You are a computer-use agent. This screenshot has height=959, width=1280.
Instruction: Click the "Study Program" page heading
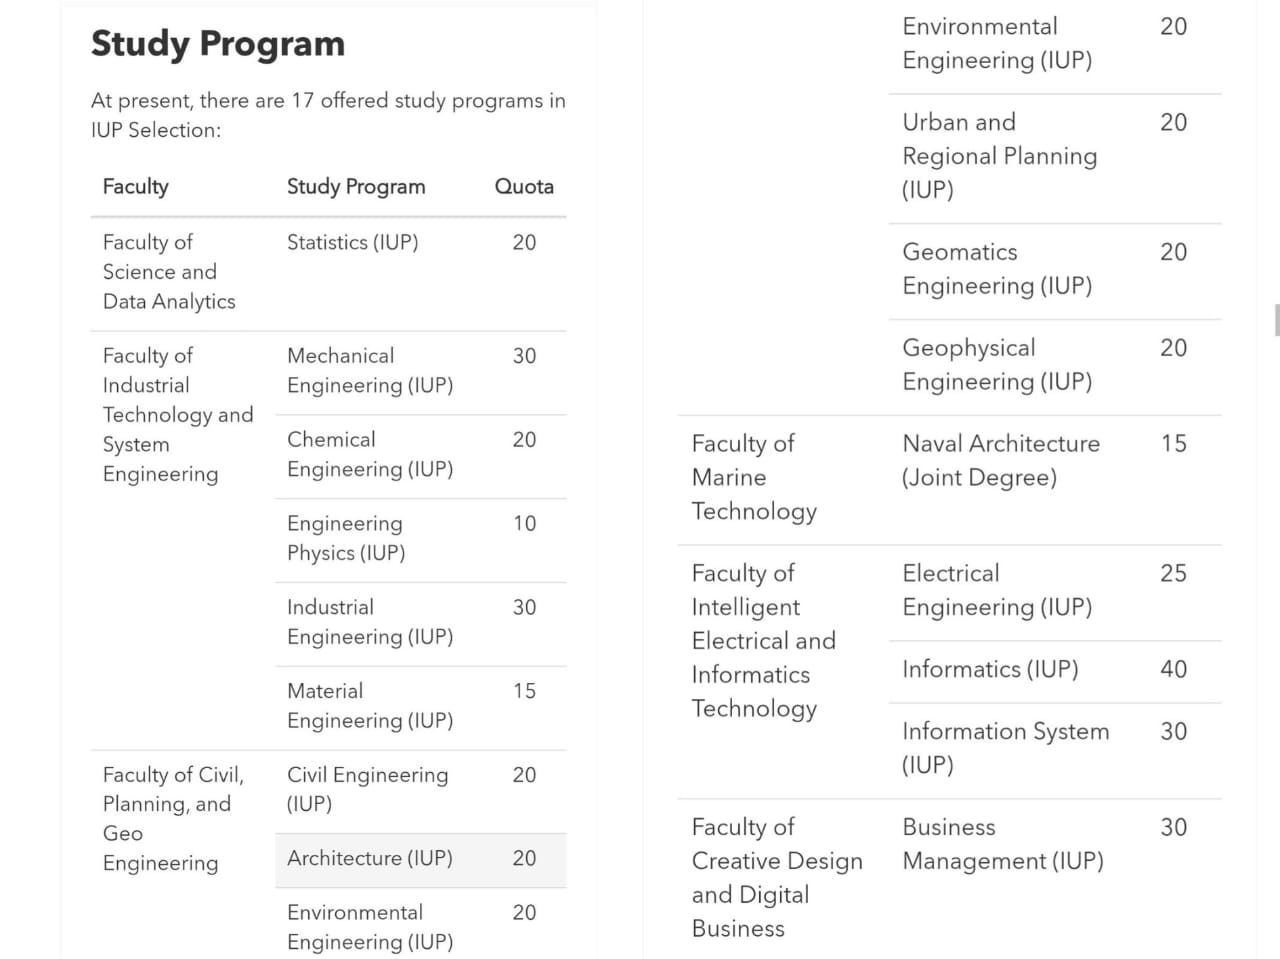pyautogui.click(x=217, y=44)
